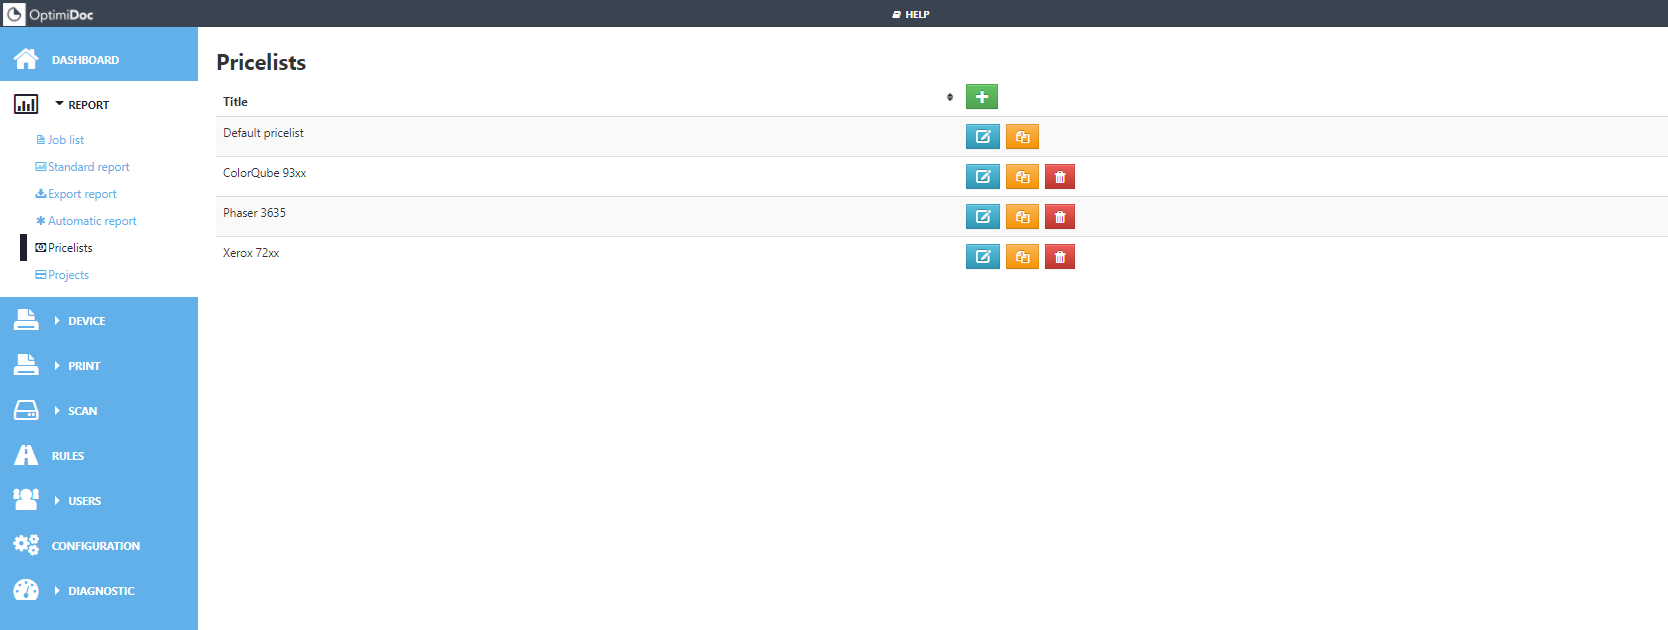The image size is (1668, 630).
Task: Edit the Default pricelist entry
Action: pyautogui.click(x=982, y=137)
